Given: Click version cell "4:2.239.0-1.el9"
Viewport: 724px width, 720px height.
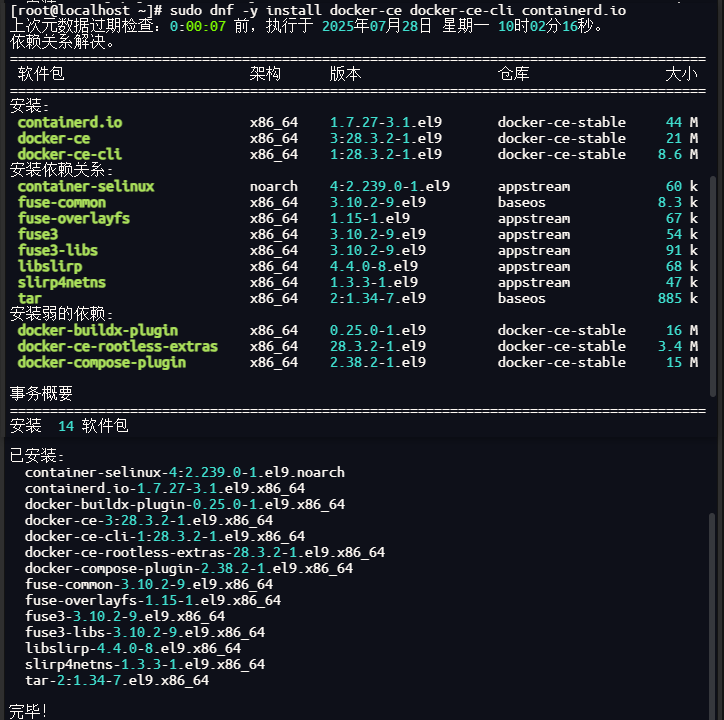Looking at the screenshot, I should [390, 186].
